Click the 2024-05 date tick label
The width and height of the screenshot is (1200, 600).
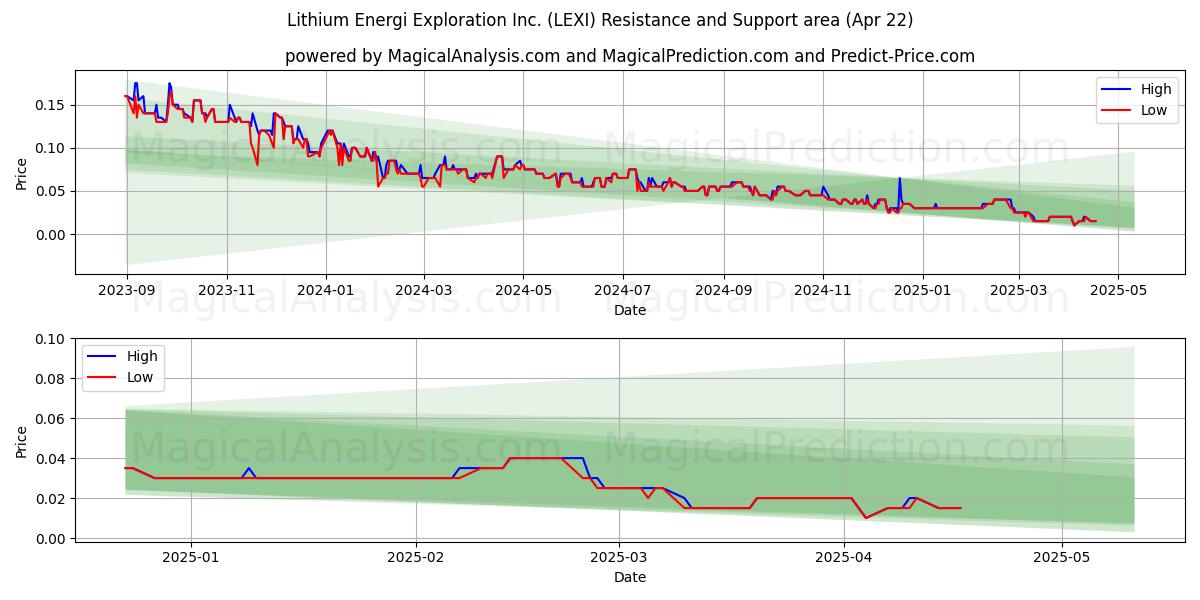[x=524, y=291]
